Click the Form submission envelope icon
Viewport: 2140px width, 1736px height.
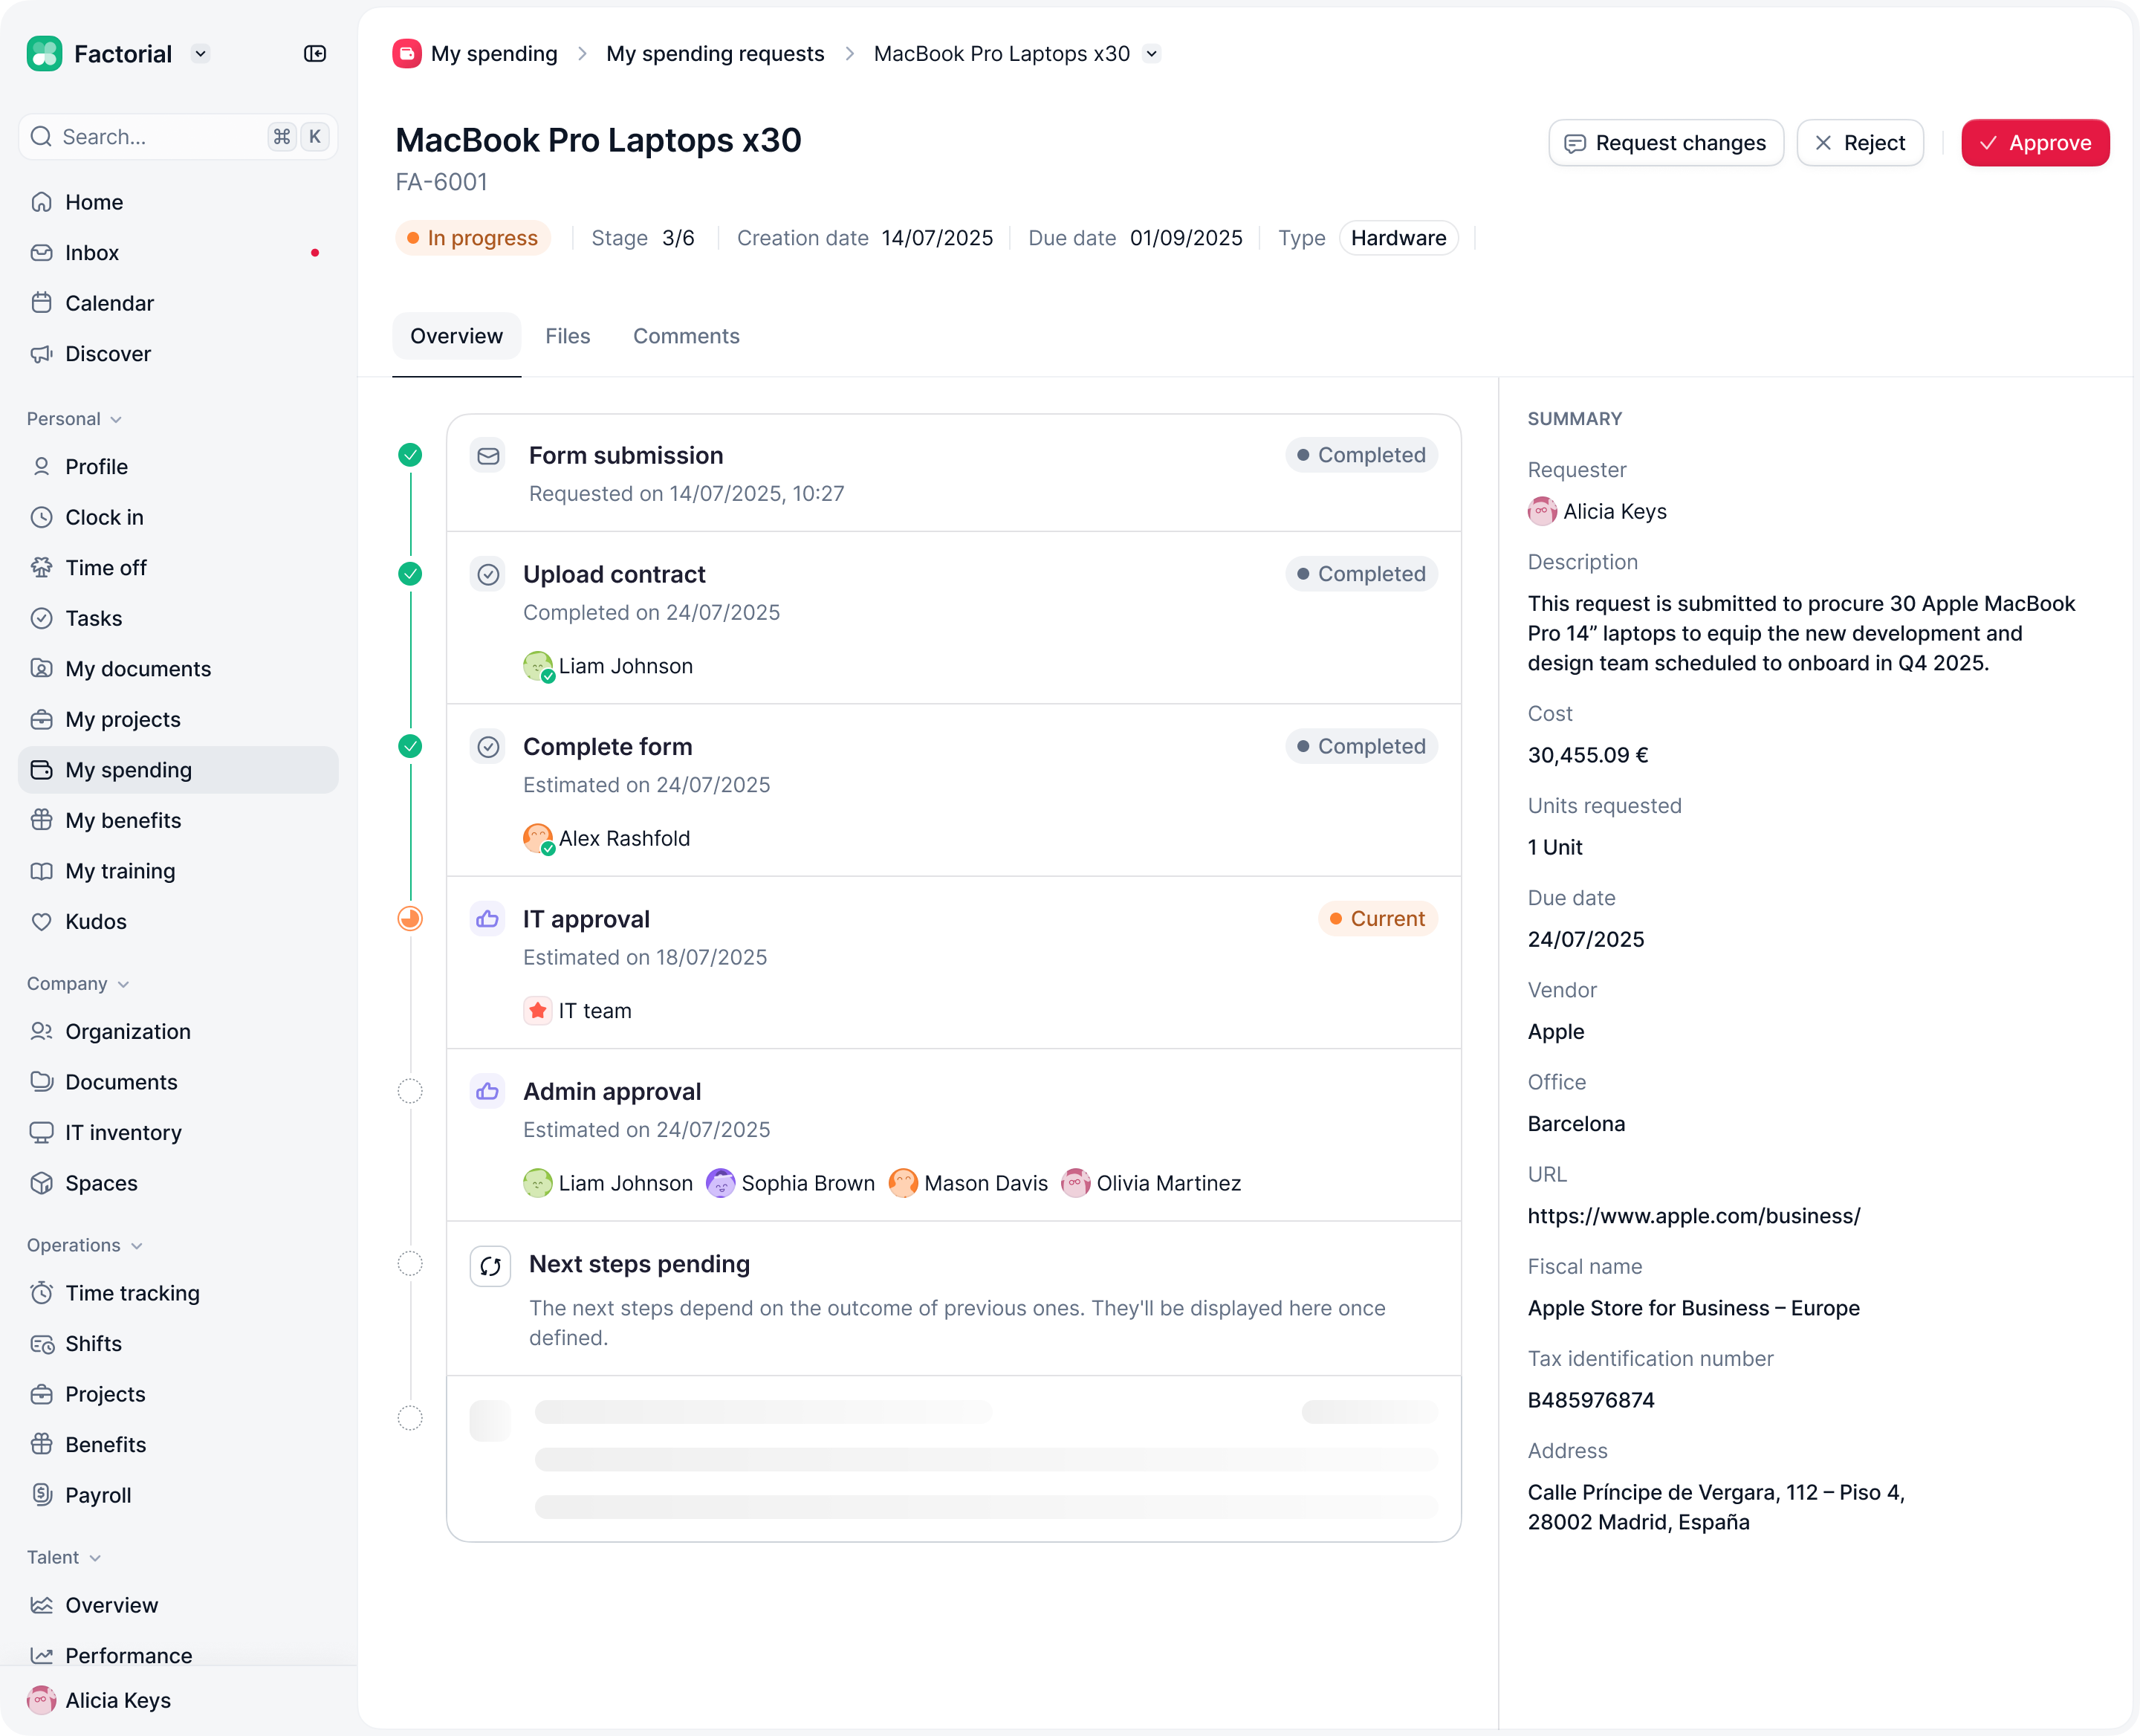pos(488,456)
